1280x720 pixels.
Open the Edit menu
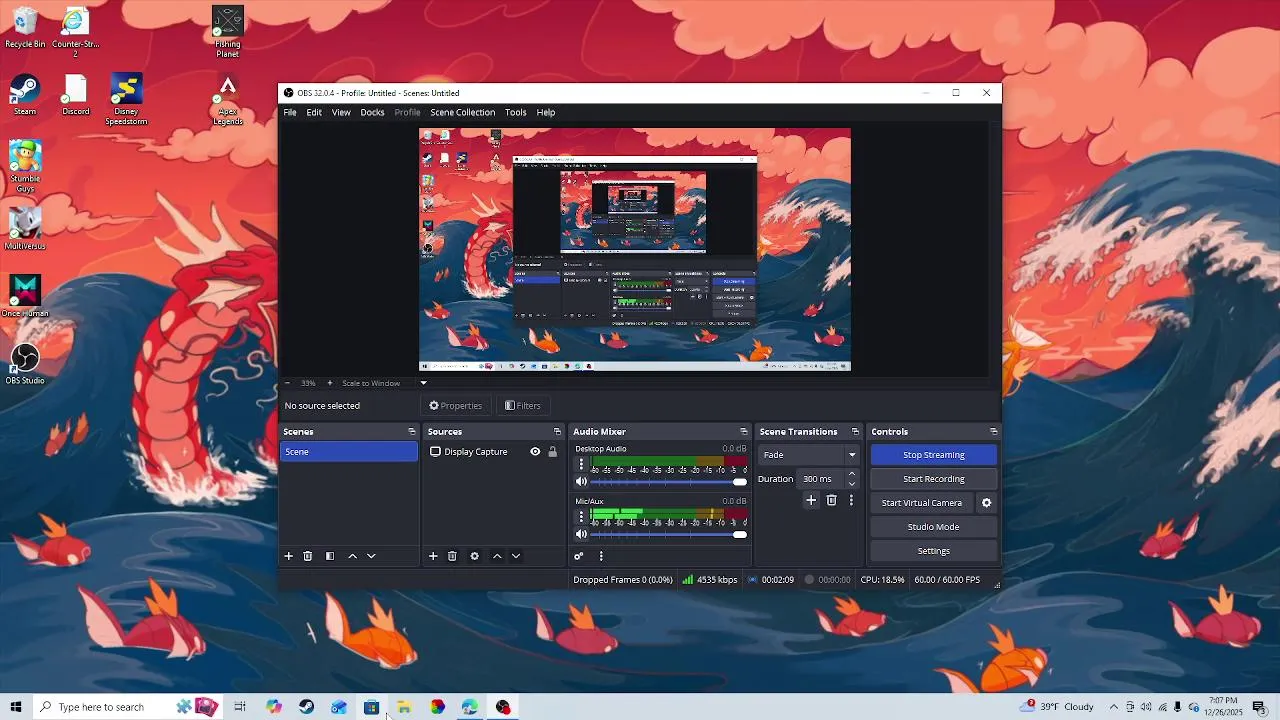314,112
